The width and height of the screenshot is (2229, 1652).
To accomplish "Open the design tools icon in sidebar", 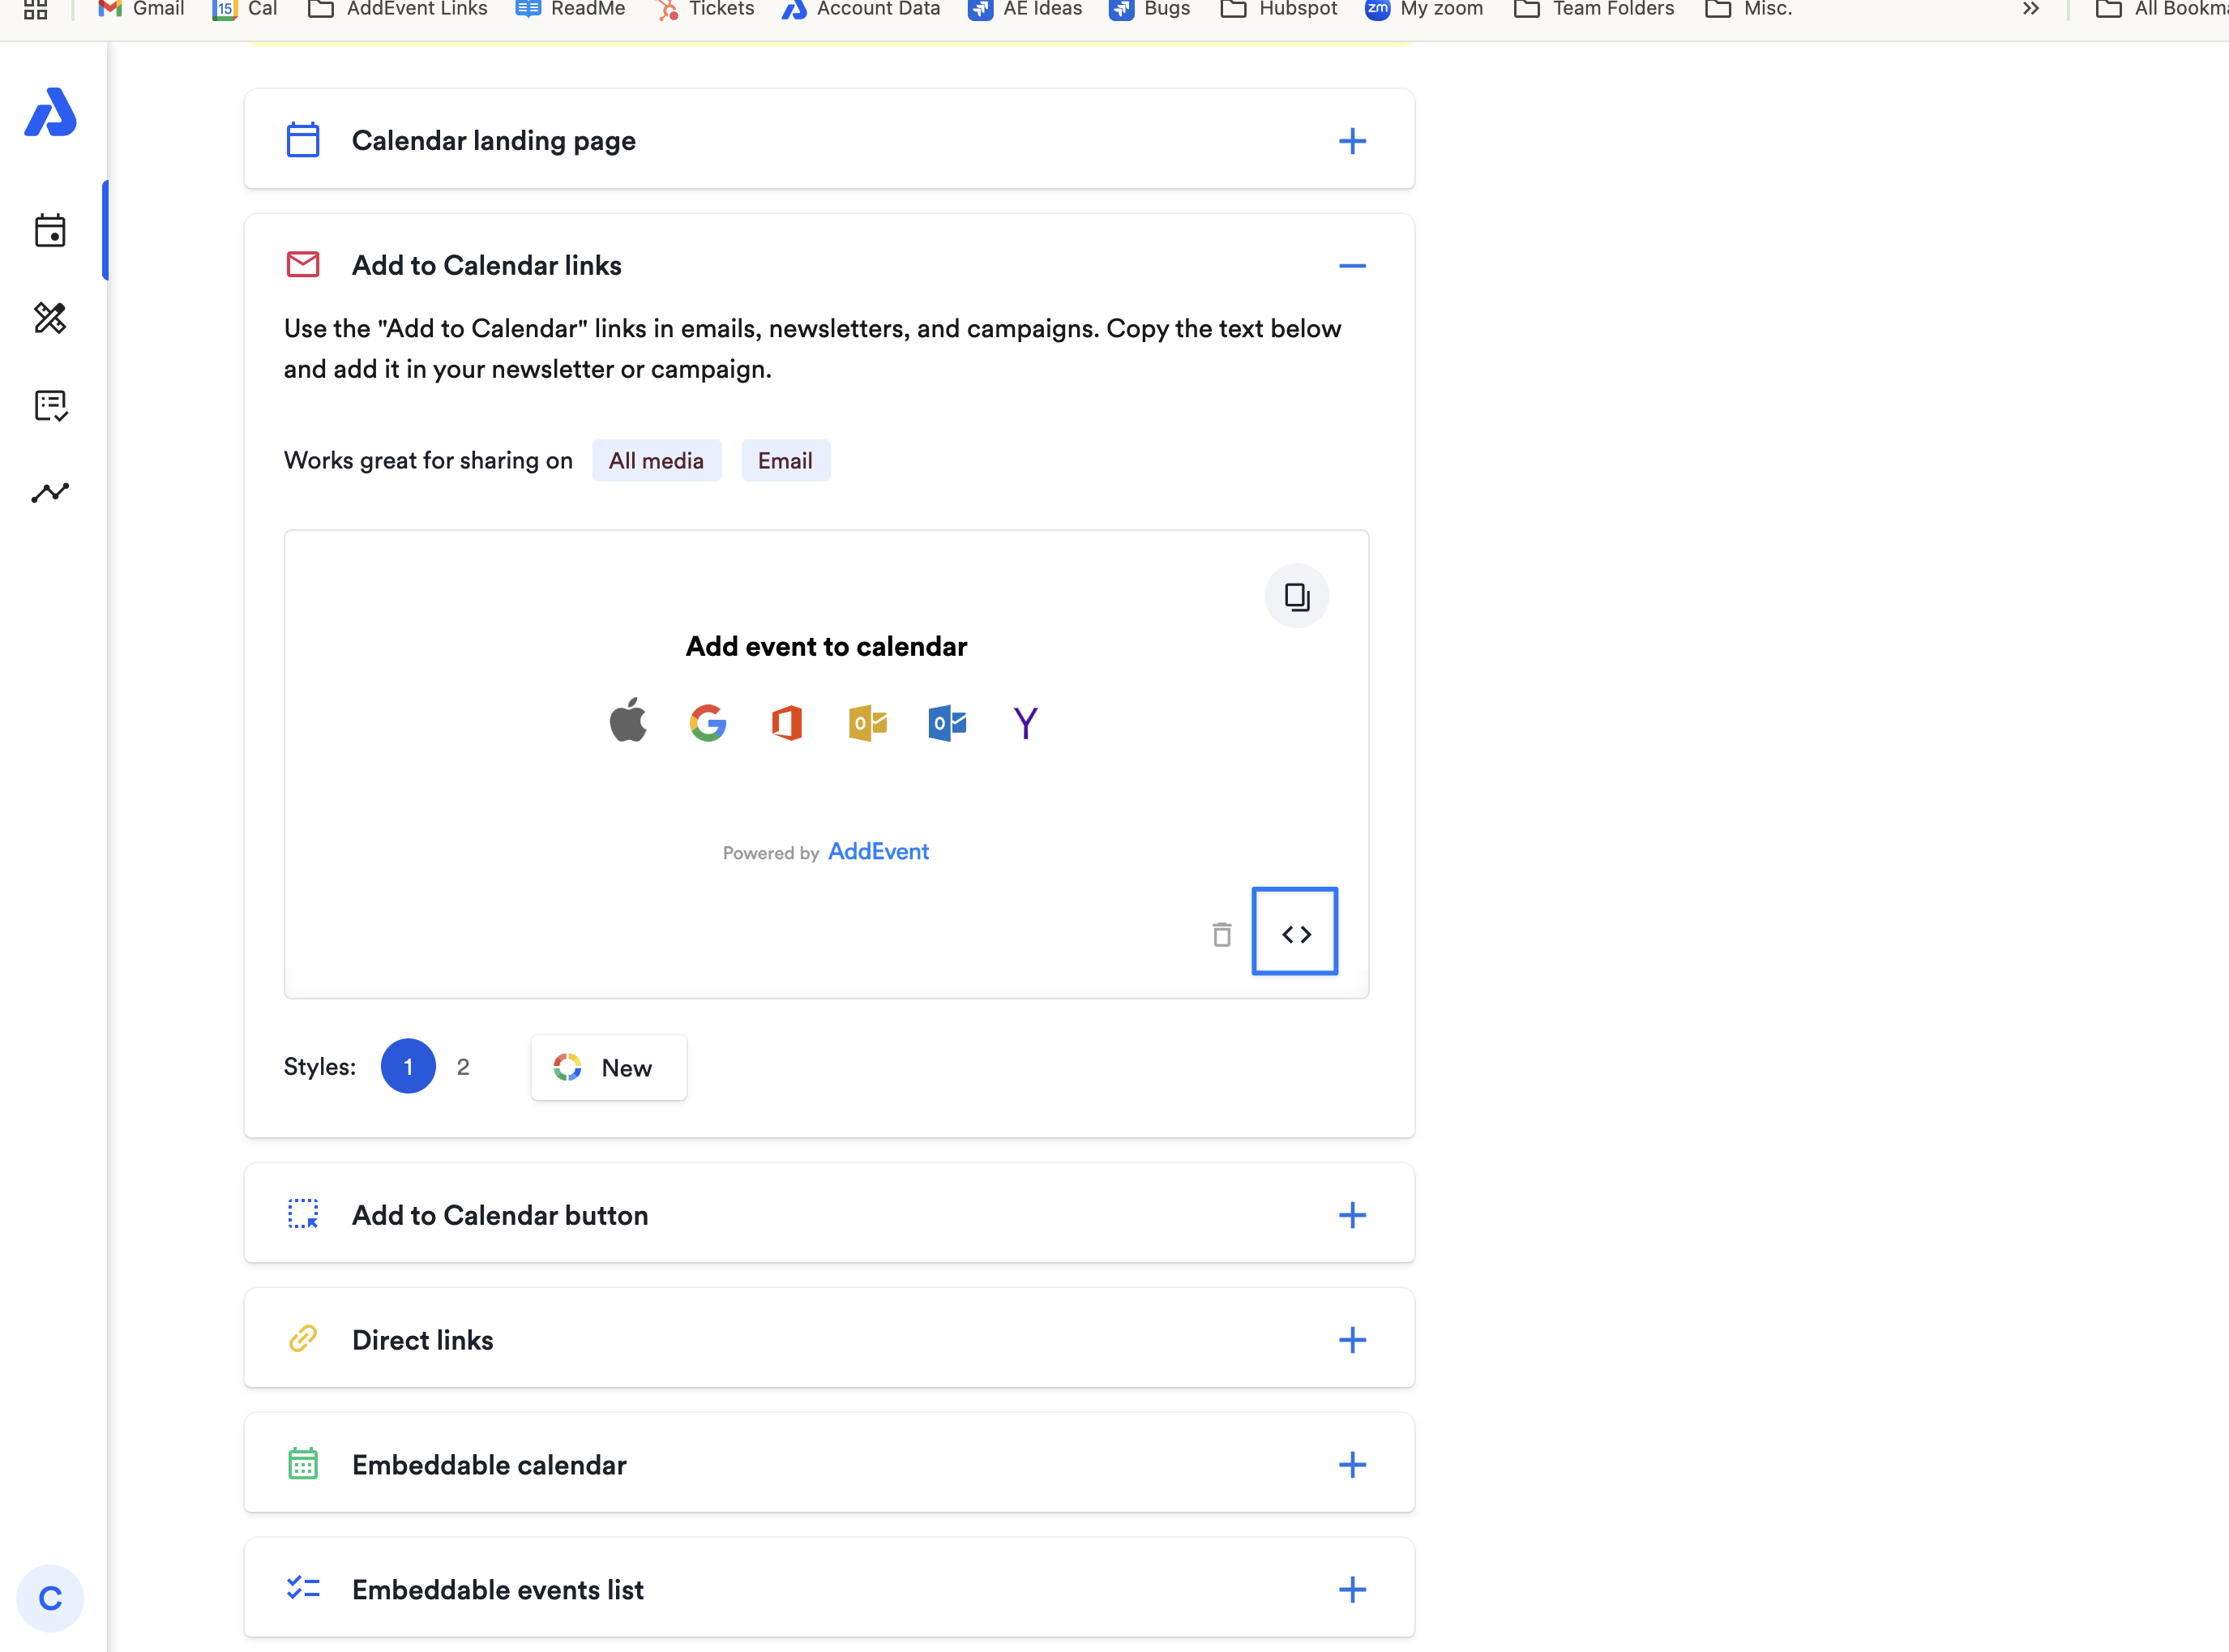I will click(x=50, y=318).
